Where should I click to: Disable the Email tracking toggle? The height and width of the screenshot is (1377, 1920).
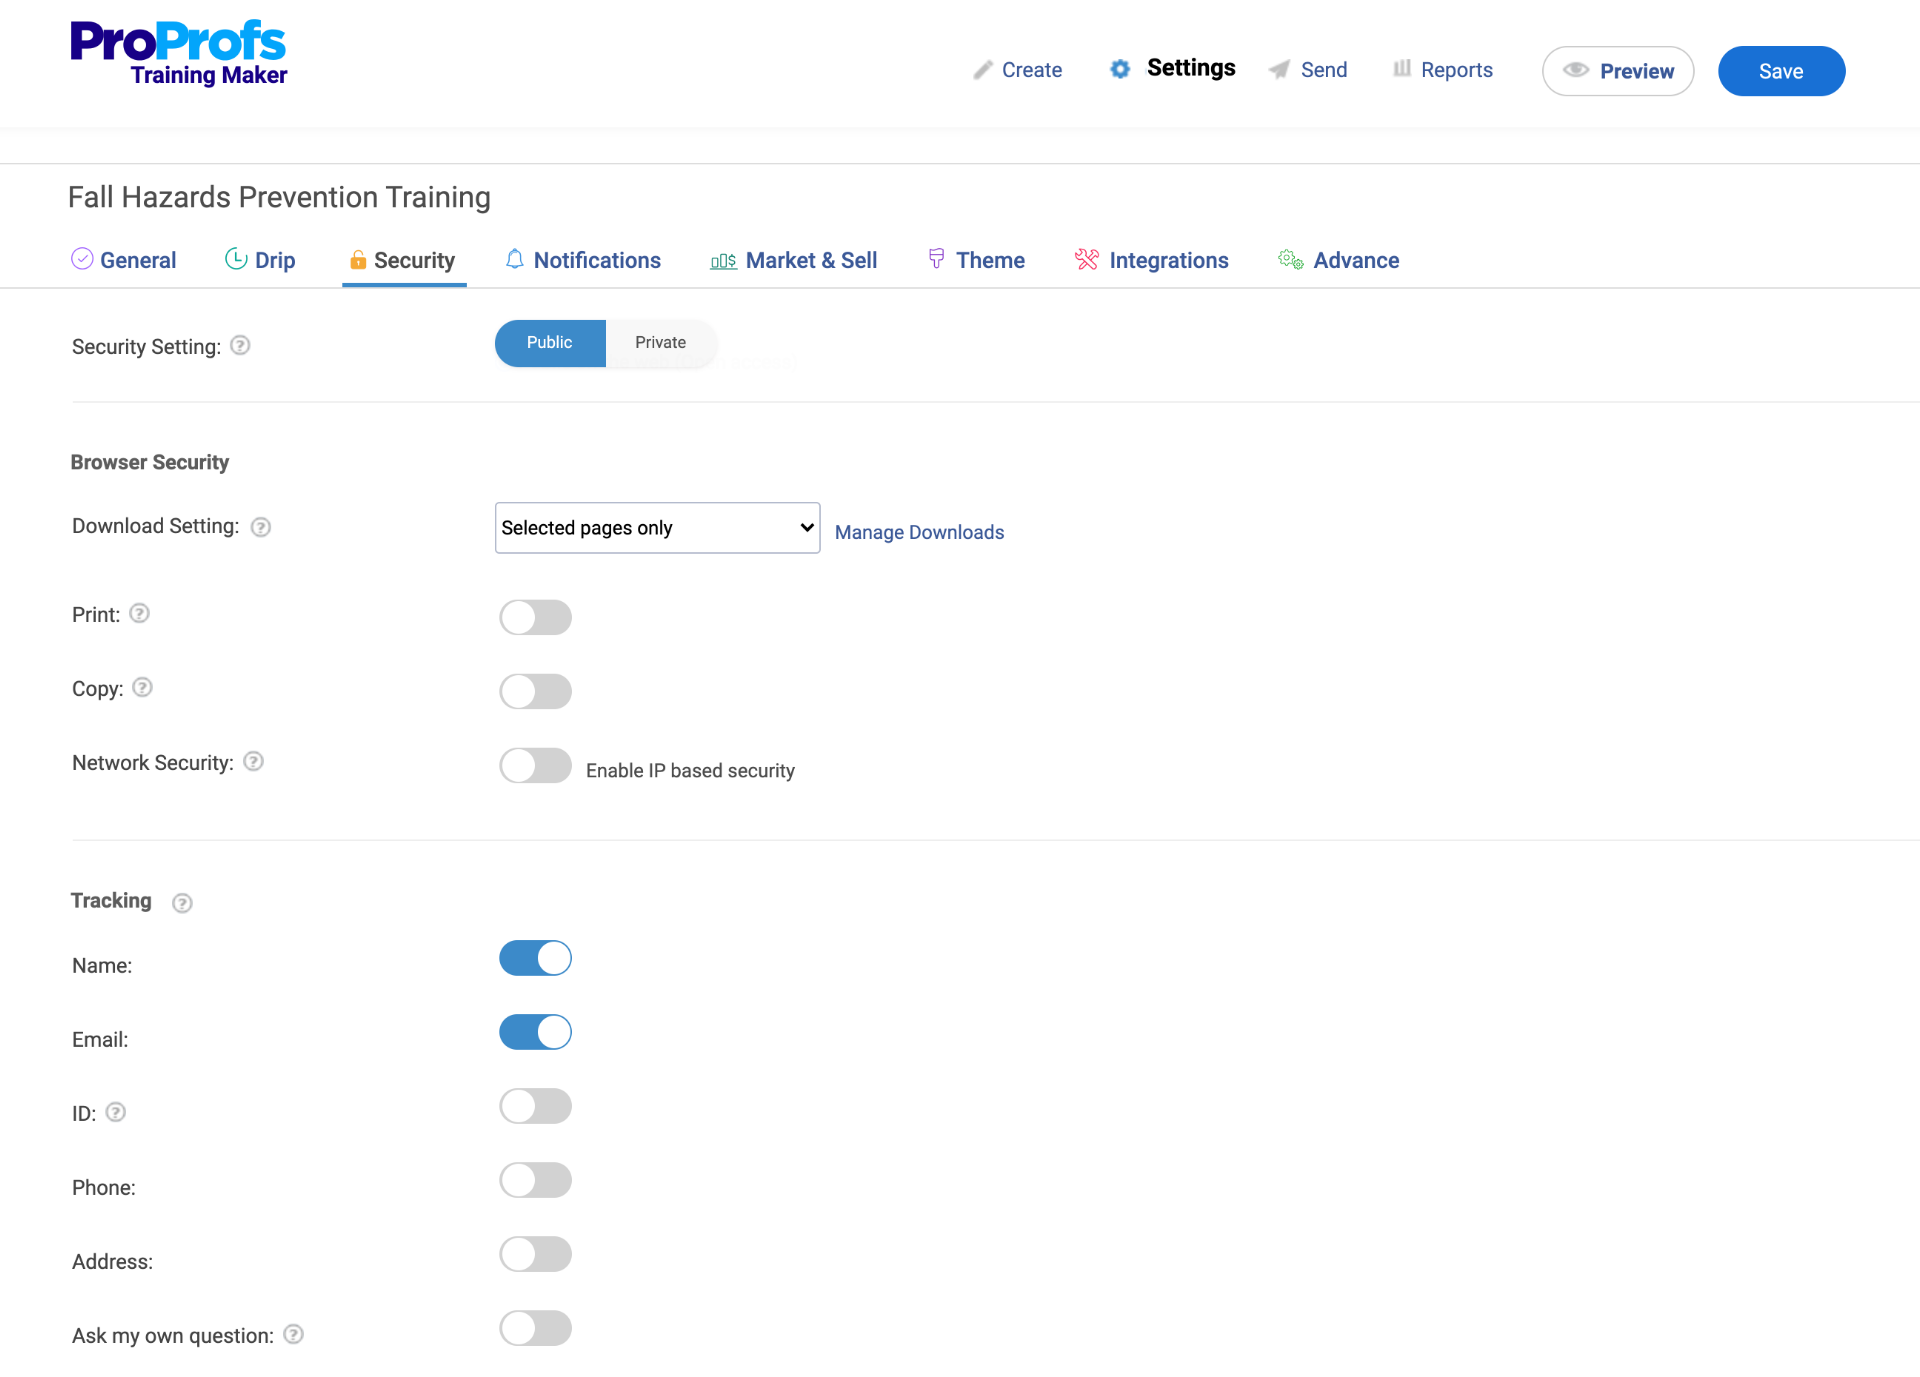click(535, 1032)
